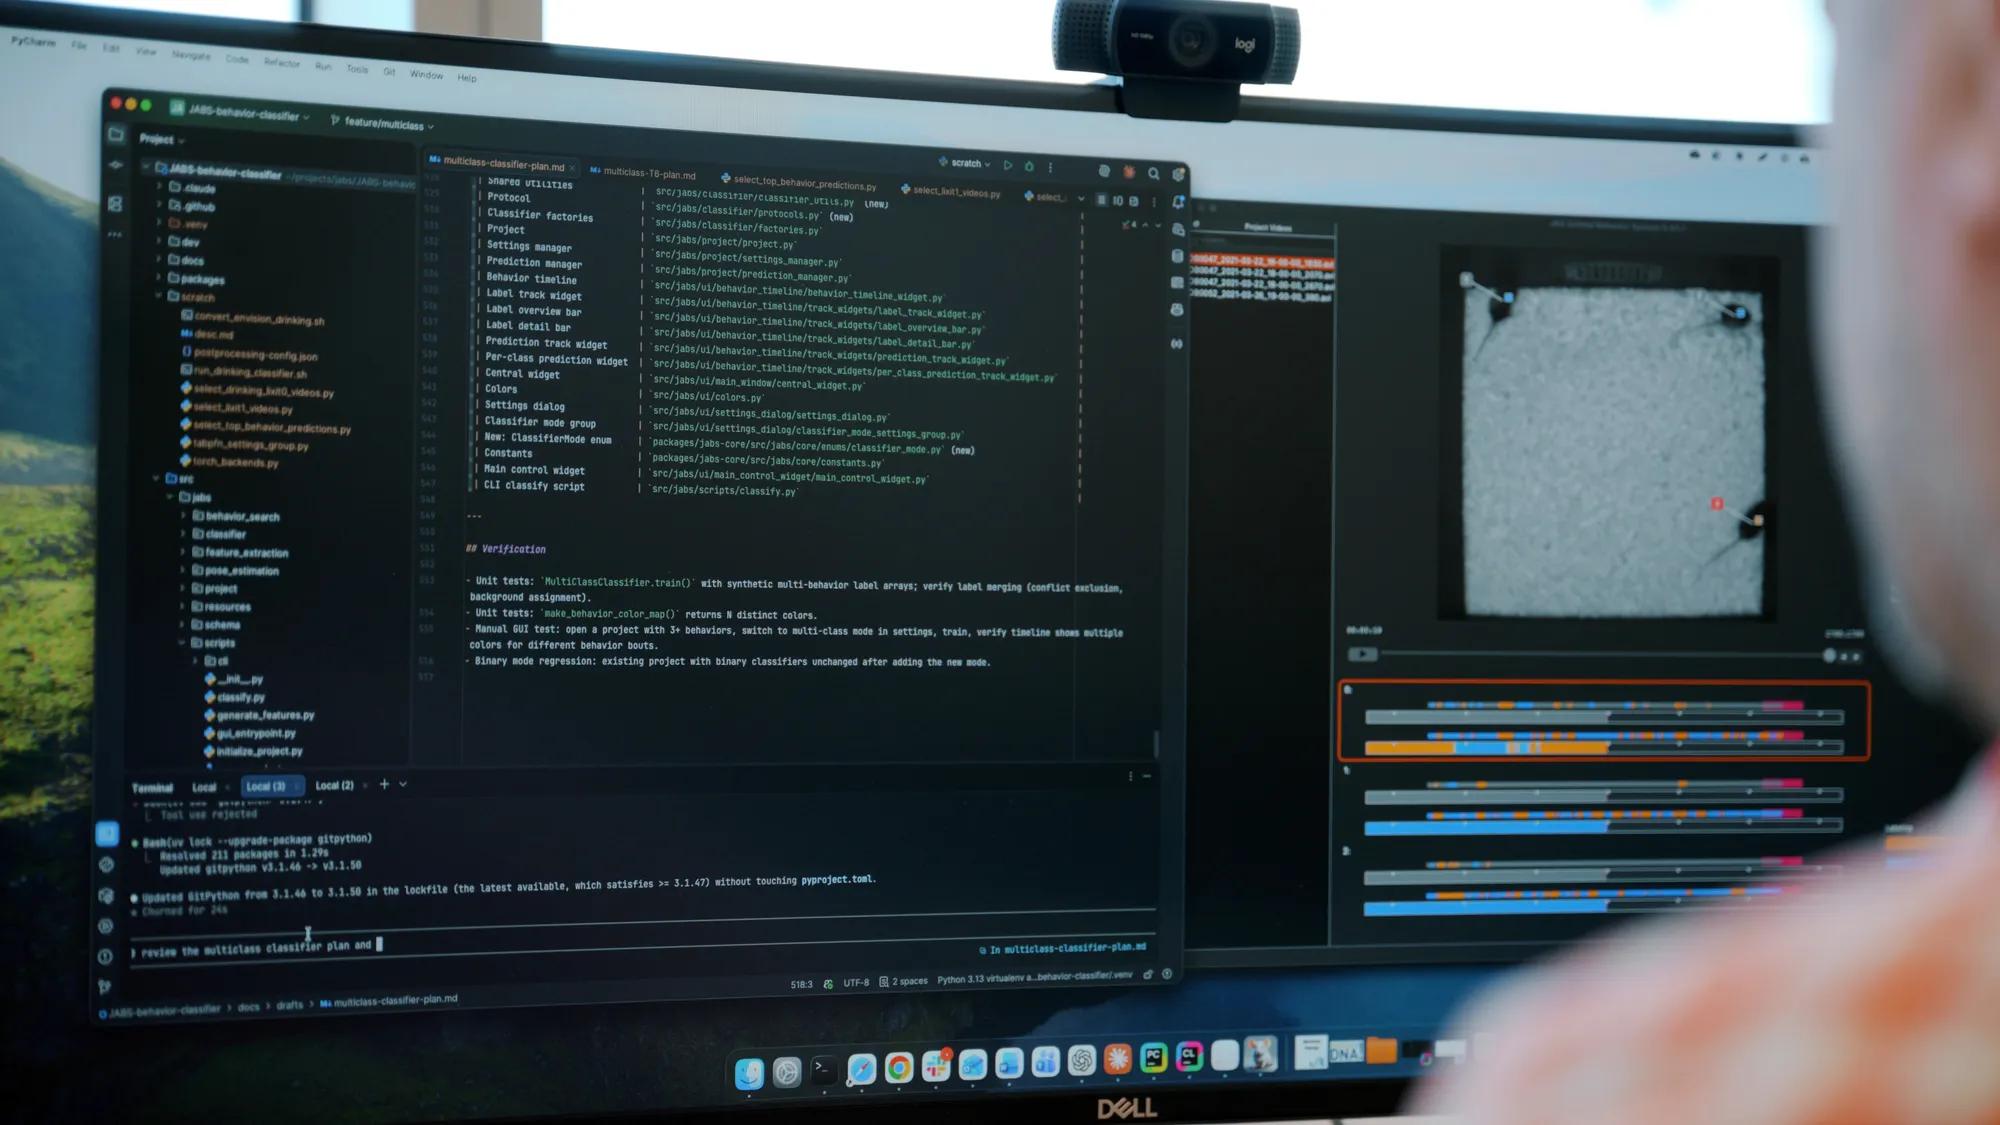Viewport: 2000px width, 1125px height.
Task: Open the Git tool window icon in left stripe
Action: tap(104, 986)
